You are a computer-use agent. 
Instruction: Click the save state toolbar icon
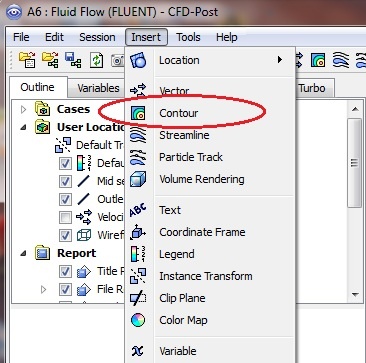73,60
